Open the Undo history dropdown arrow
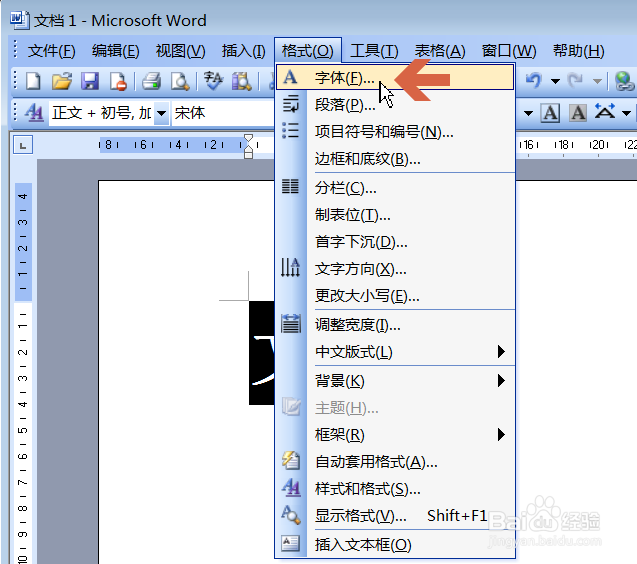This screenshot has height=564, width=637. click(555, 81)
